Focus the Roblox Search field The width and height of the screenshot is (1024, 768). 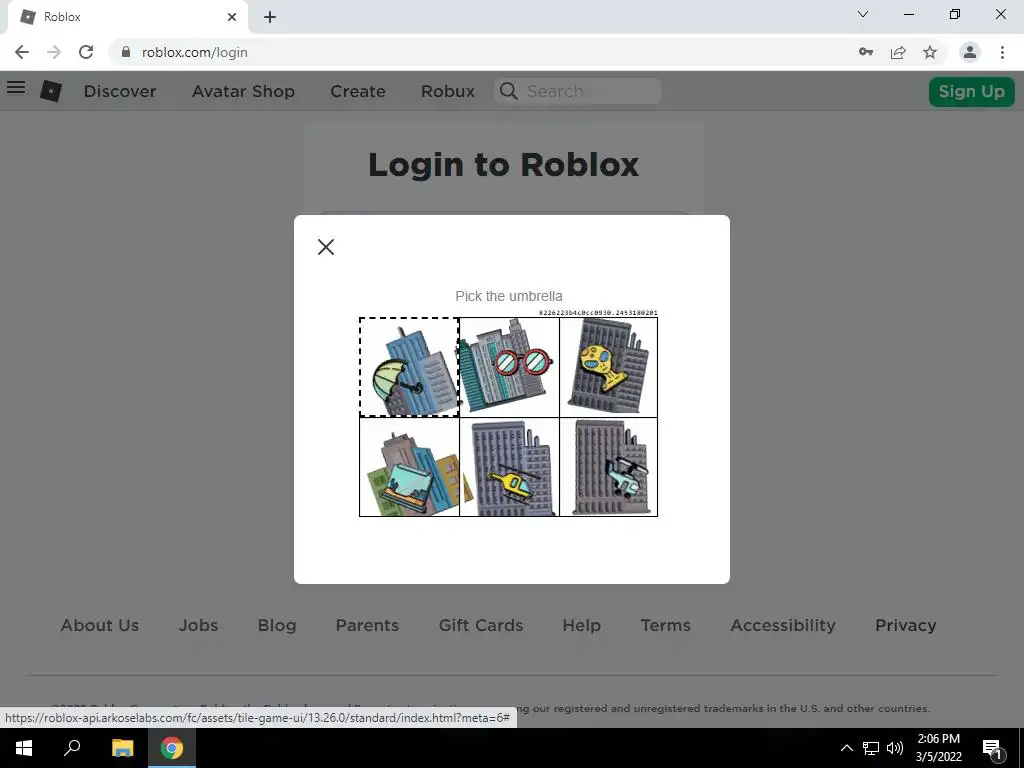pyautogui.click(x=578, y=91)
